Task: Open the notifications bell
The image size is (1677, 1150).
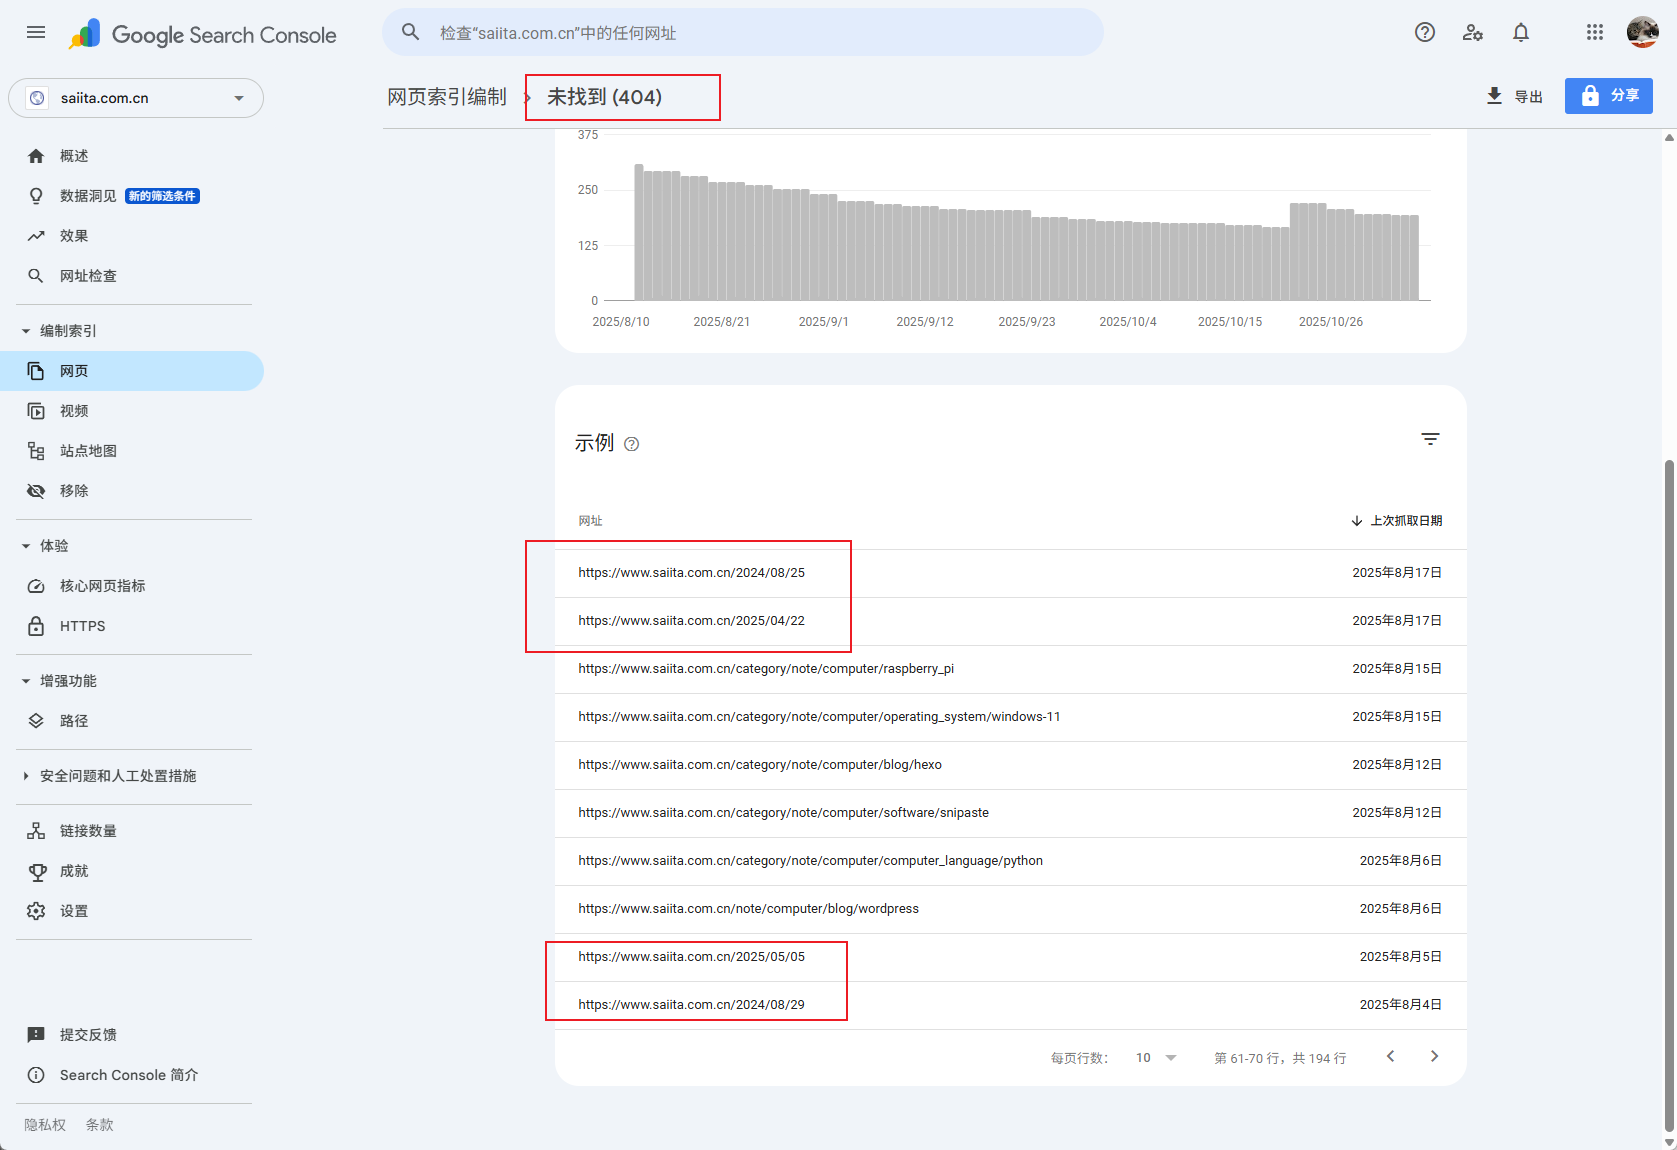Action: coord(1520,32)
